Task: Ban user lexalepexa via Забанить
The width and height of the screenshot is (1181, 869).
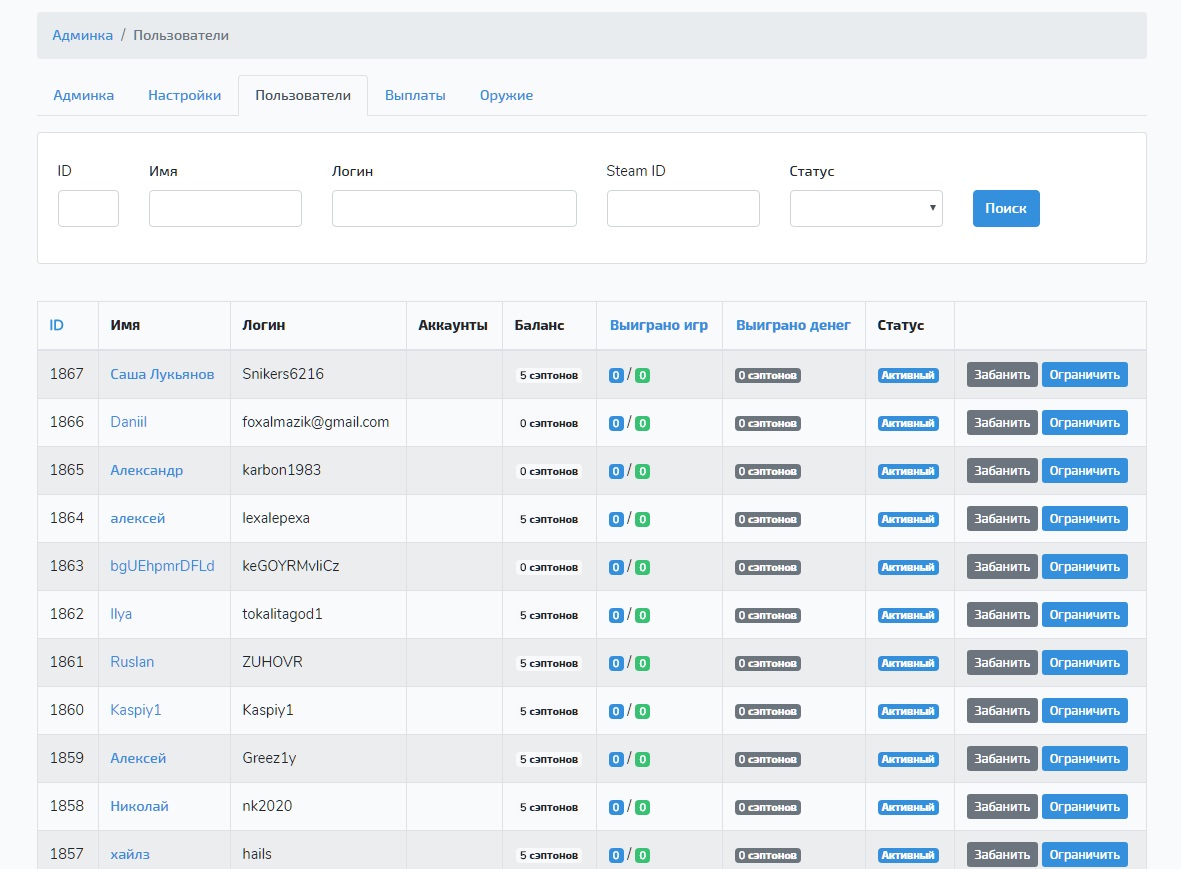Action: [x=1002, y=519]
